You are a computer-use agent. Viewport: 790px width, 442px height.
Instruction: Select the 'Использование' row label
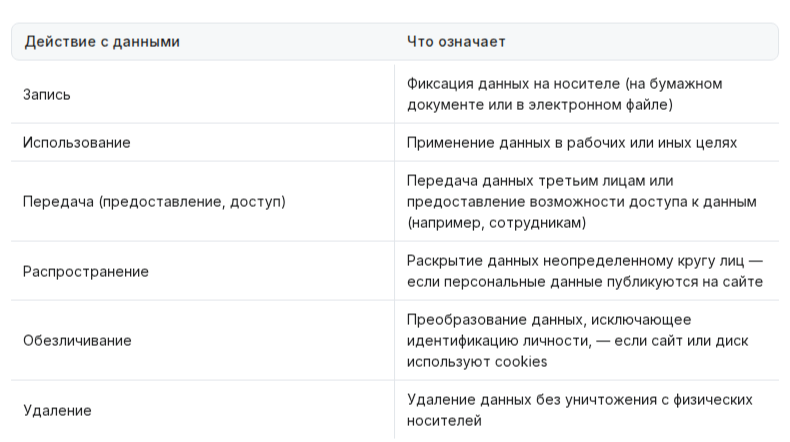77,142
